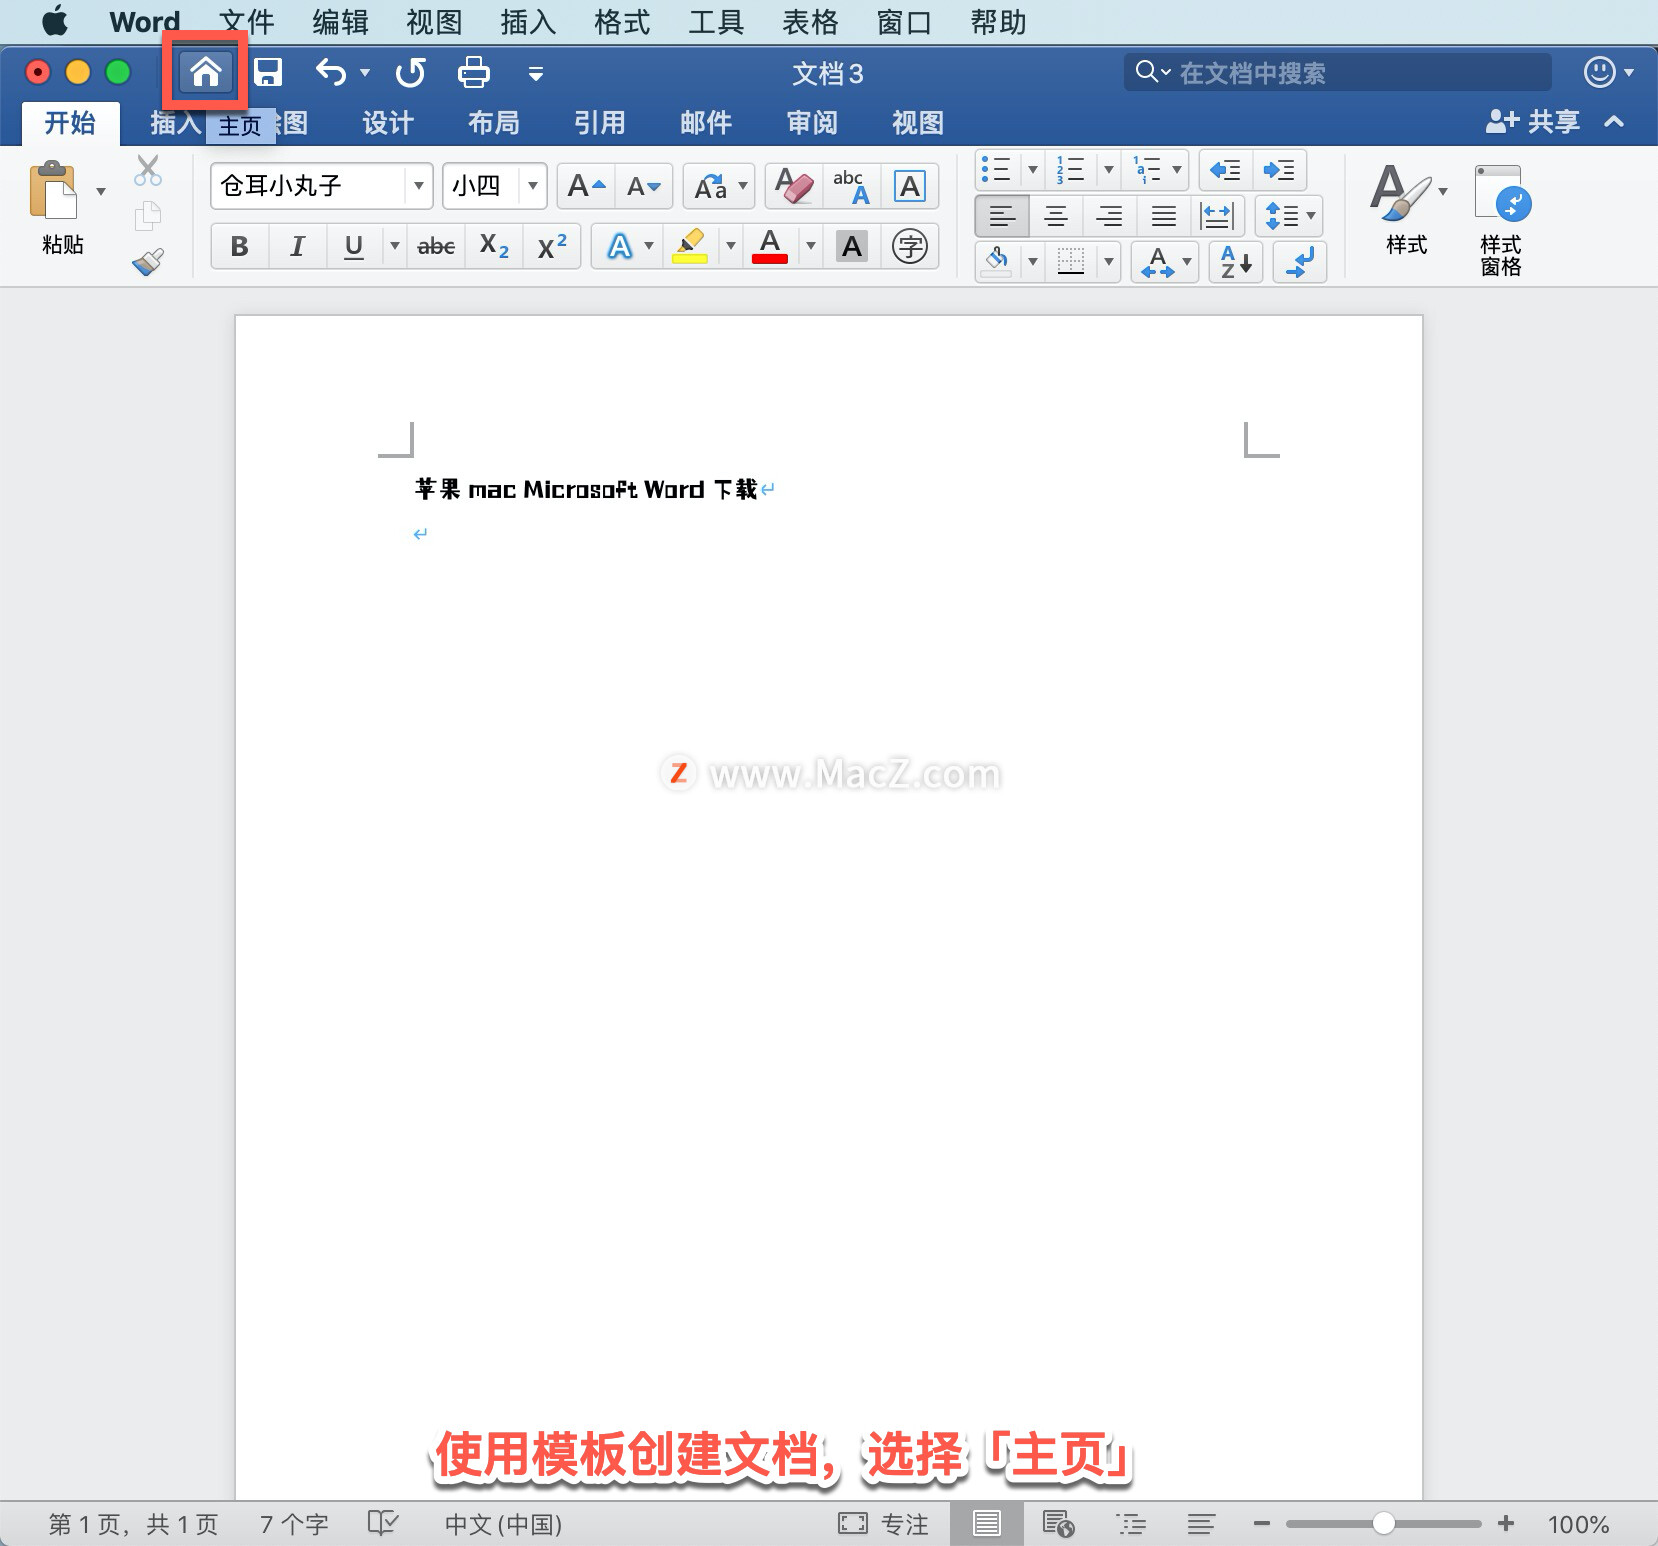Apply character border (boxed A)
The height and width of the screenshot is (1546, 1658).
(x=910, y=186)
